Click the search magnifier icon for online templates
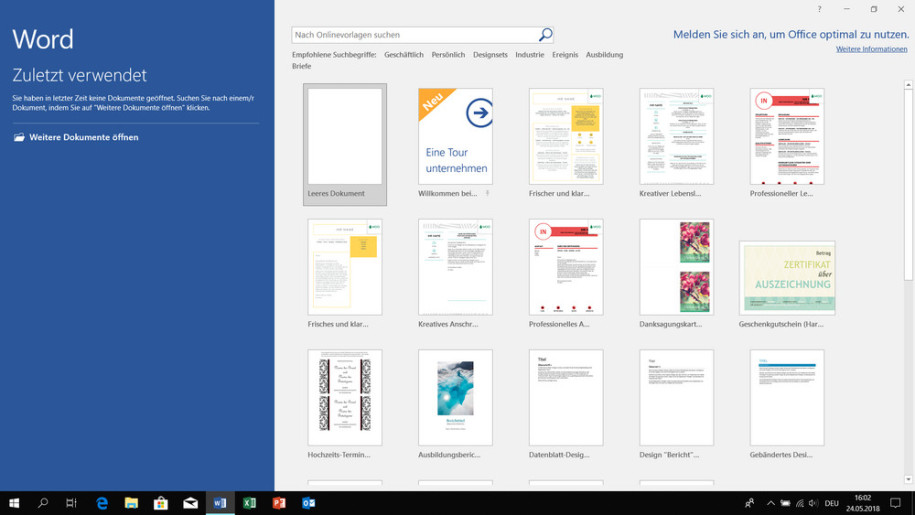 [545, 34]
